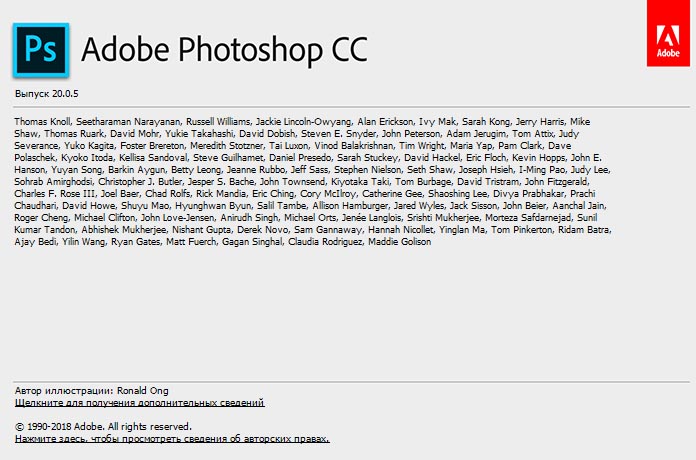Image resolution: width=696 pixels, height=460 pixels.
Task: Click the name Catherine Gee
Action: pos(392,194)
